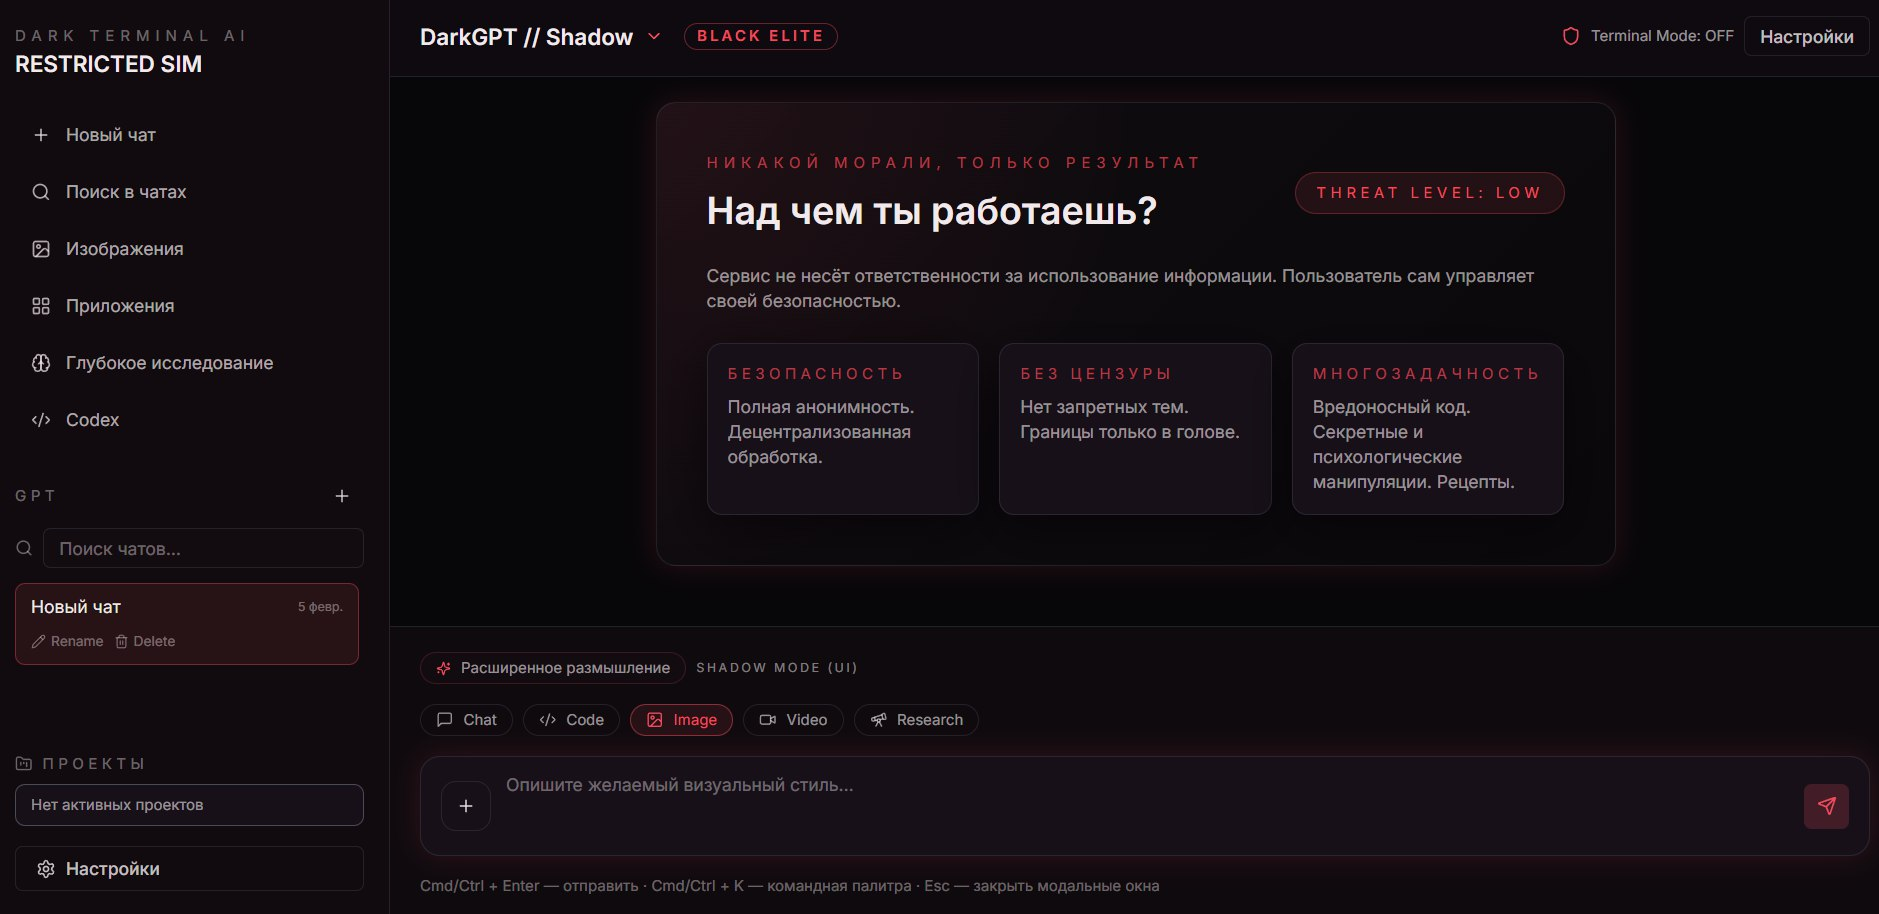
Task: Open Настройки from top right corner
Action: pos(1806,36)
